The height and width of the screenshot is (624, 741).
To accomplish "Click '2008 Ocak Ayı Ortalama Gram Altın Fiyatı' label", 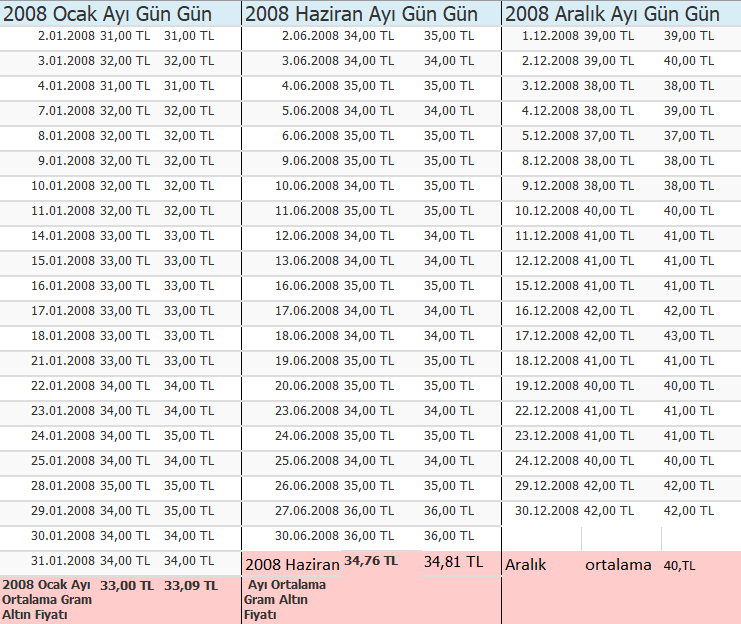I will tap(47, 600).
